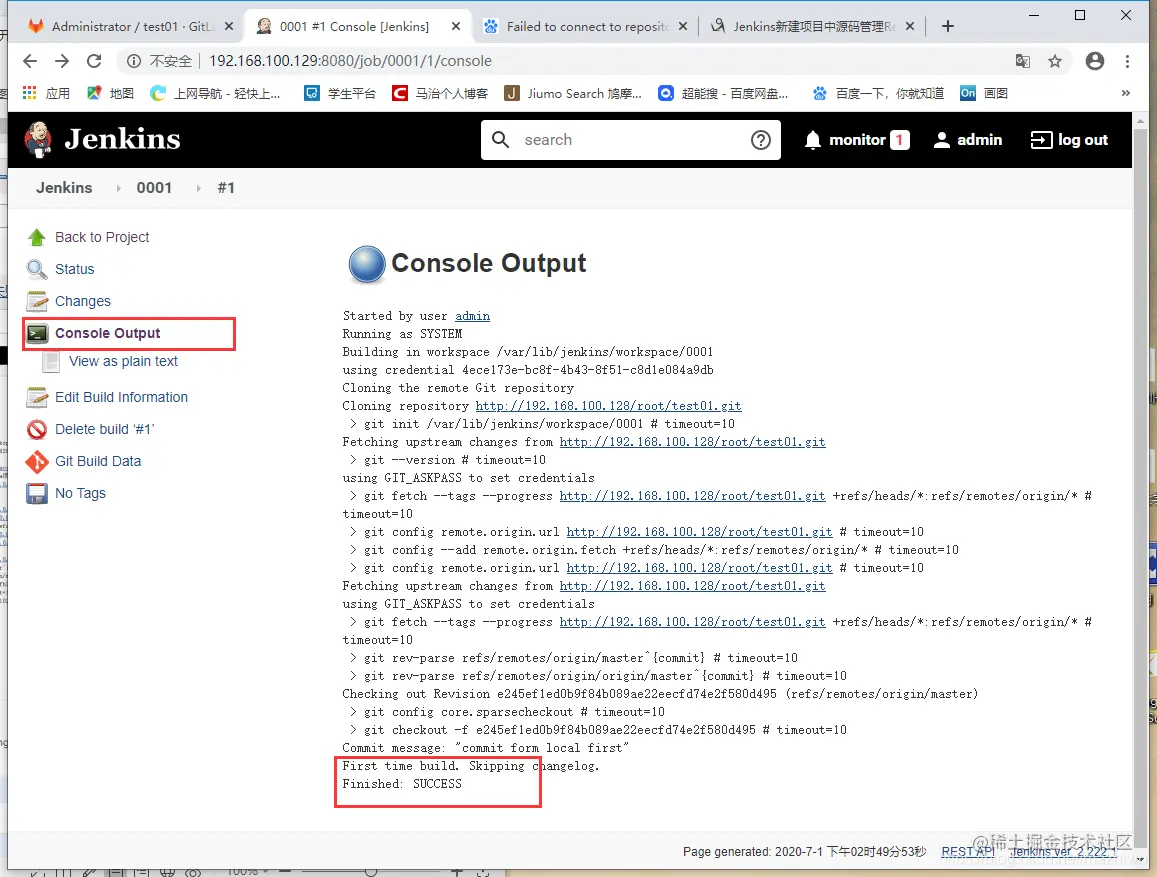Viewport: 1157px width, 877px height.
Task: Click the admin user silhouette icon
Action: coord(942,140)
